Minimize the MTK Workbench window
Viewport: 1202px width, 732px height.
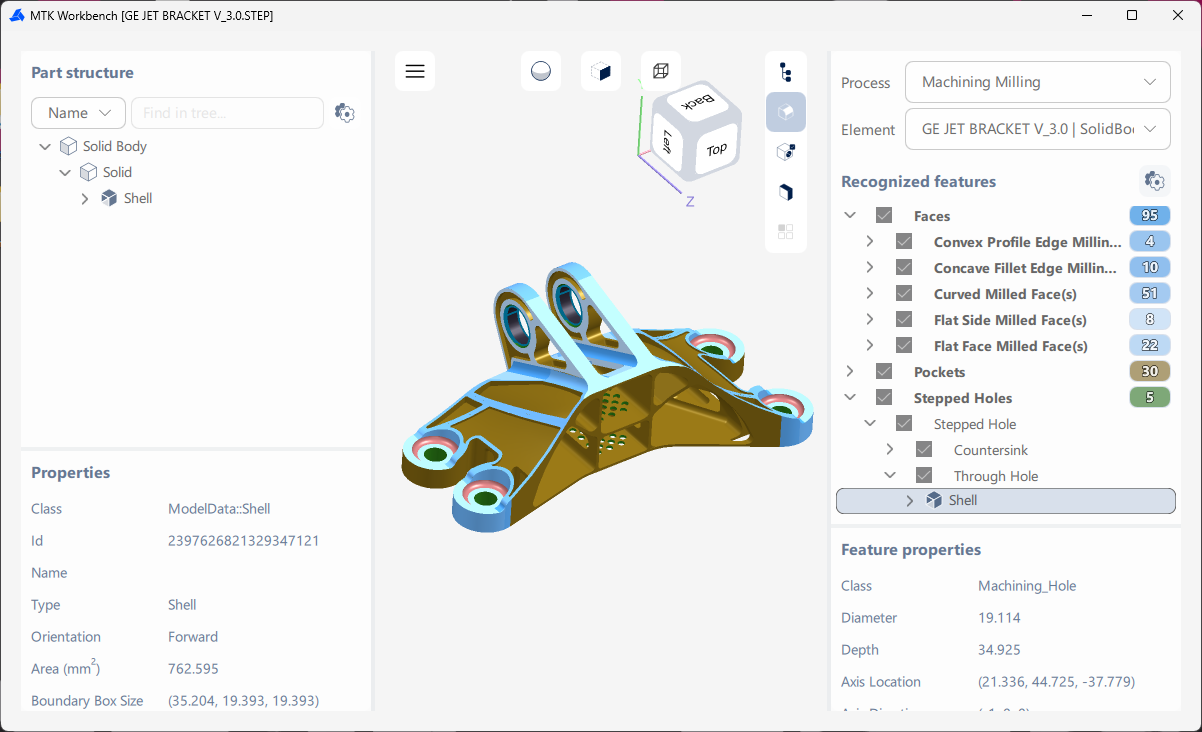click(1086, 15)
